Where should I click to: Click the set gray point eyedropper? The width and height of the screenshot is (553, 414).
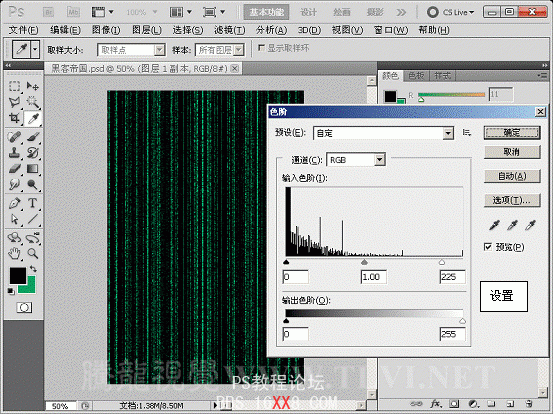coord(512,225)
